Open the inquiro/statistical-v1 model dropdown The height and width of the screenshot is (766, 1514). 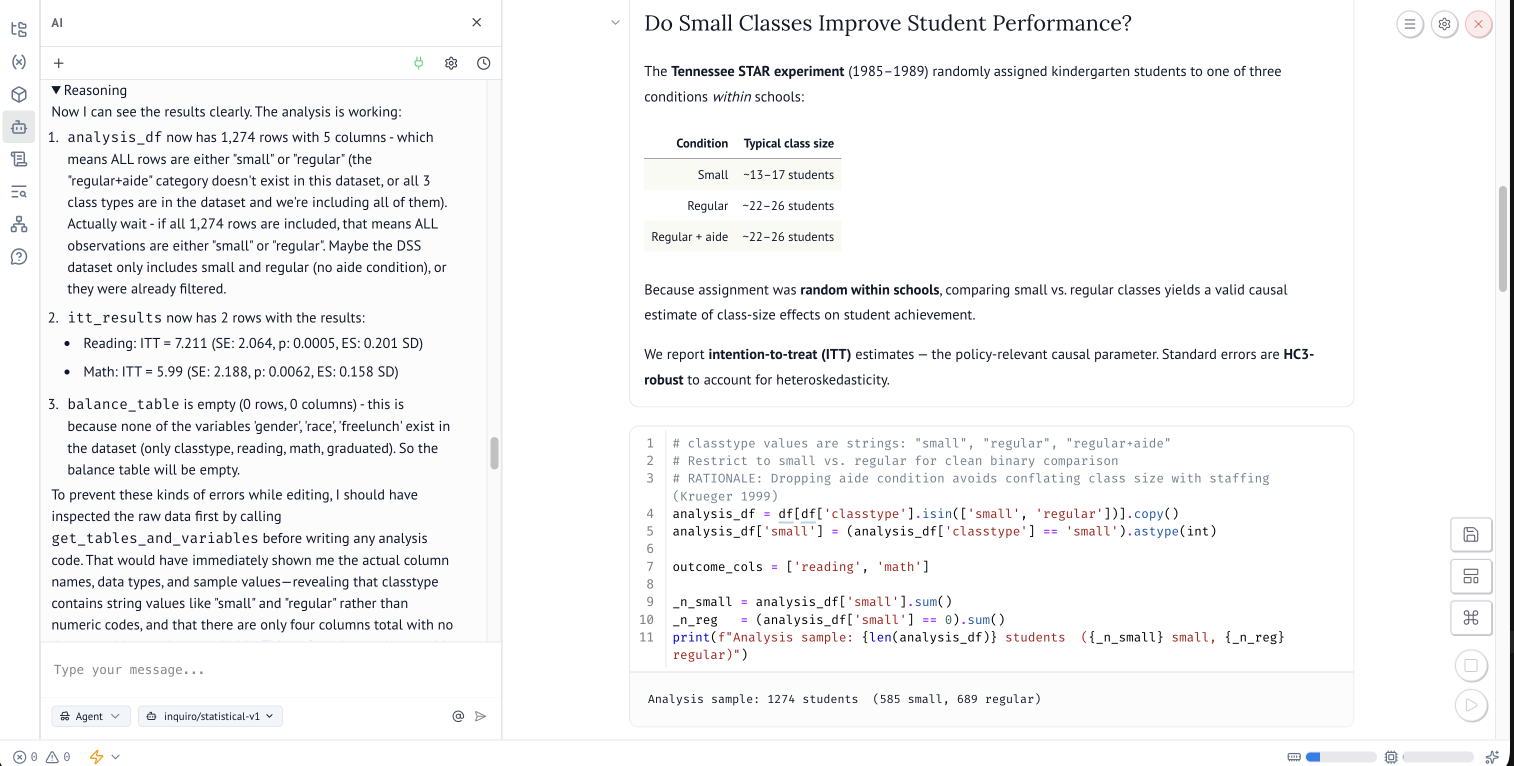(210, 716)
